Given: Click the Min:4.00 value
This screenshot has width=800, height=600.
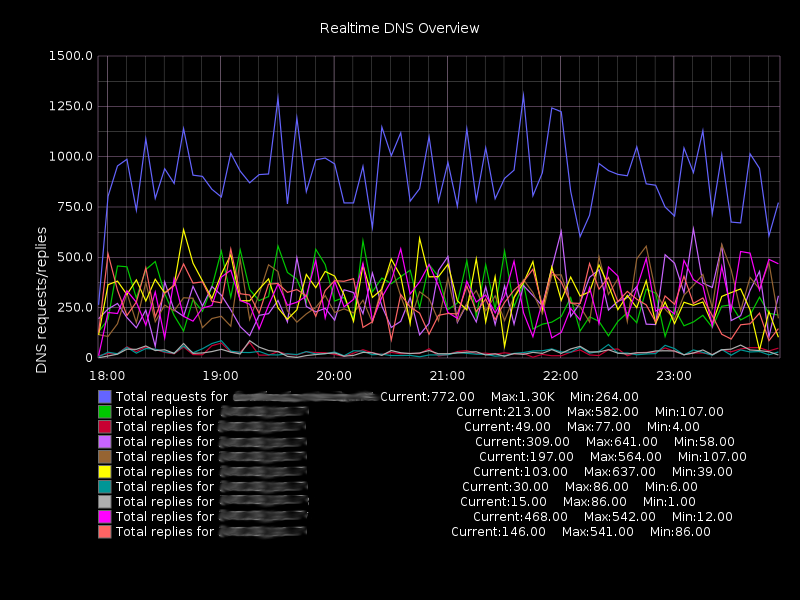Looking at the screenshot, I should click(673, 427).
